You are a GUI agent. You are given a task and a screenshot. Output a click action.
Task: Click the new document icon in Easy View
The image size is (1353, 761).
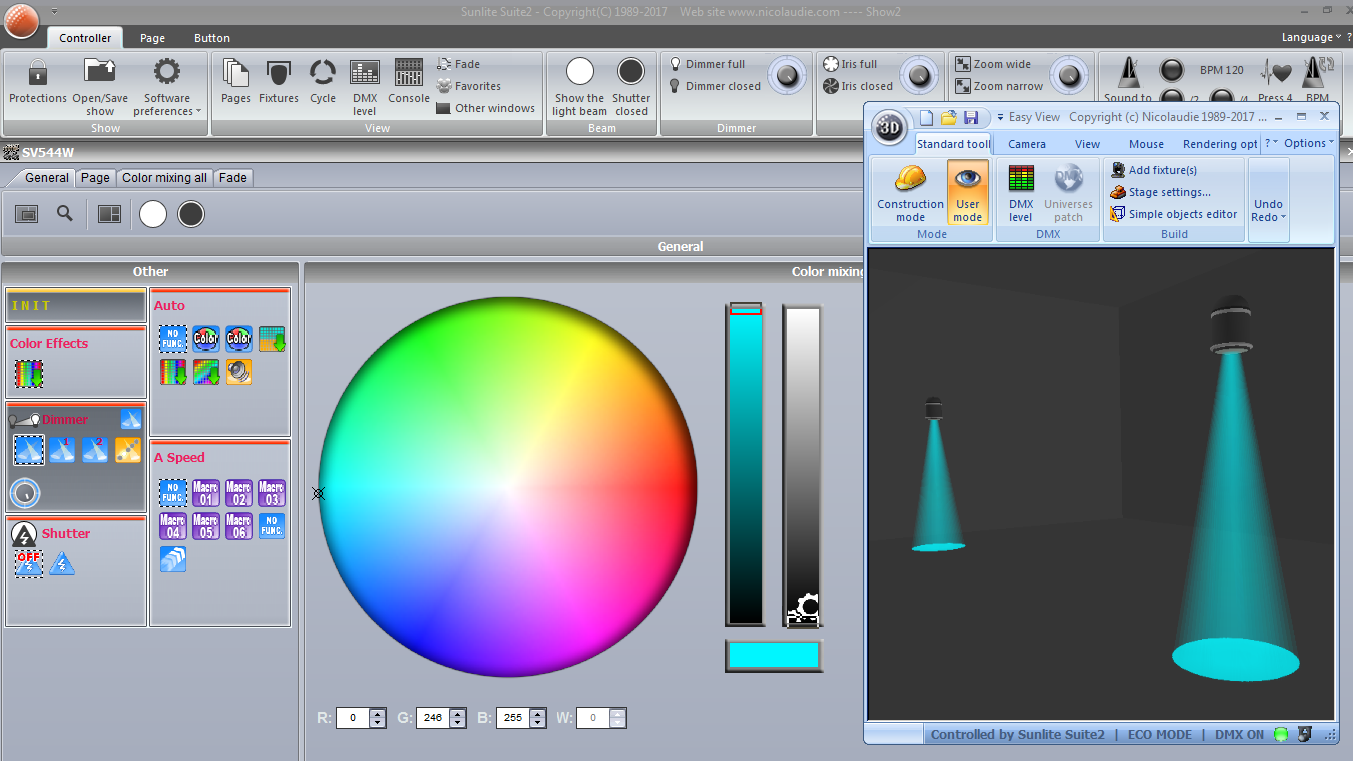[x=926, y=117]
